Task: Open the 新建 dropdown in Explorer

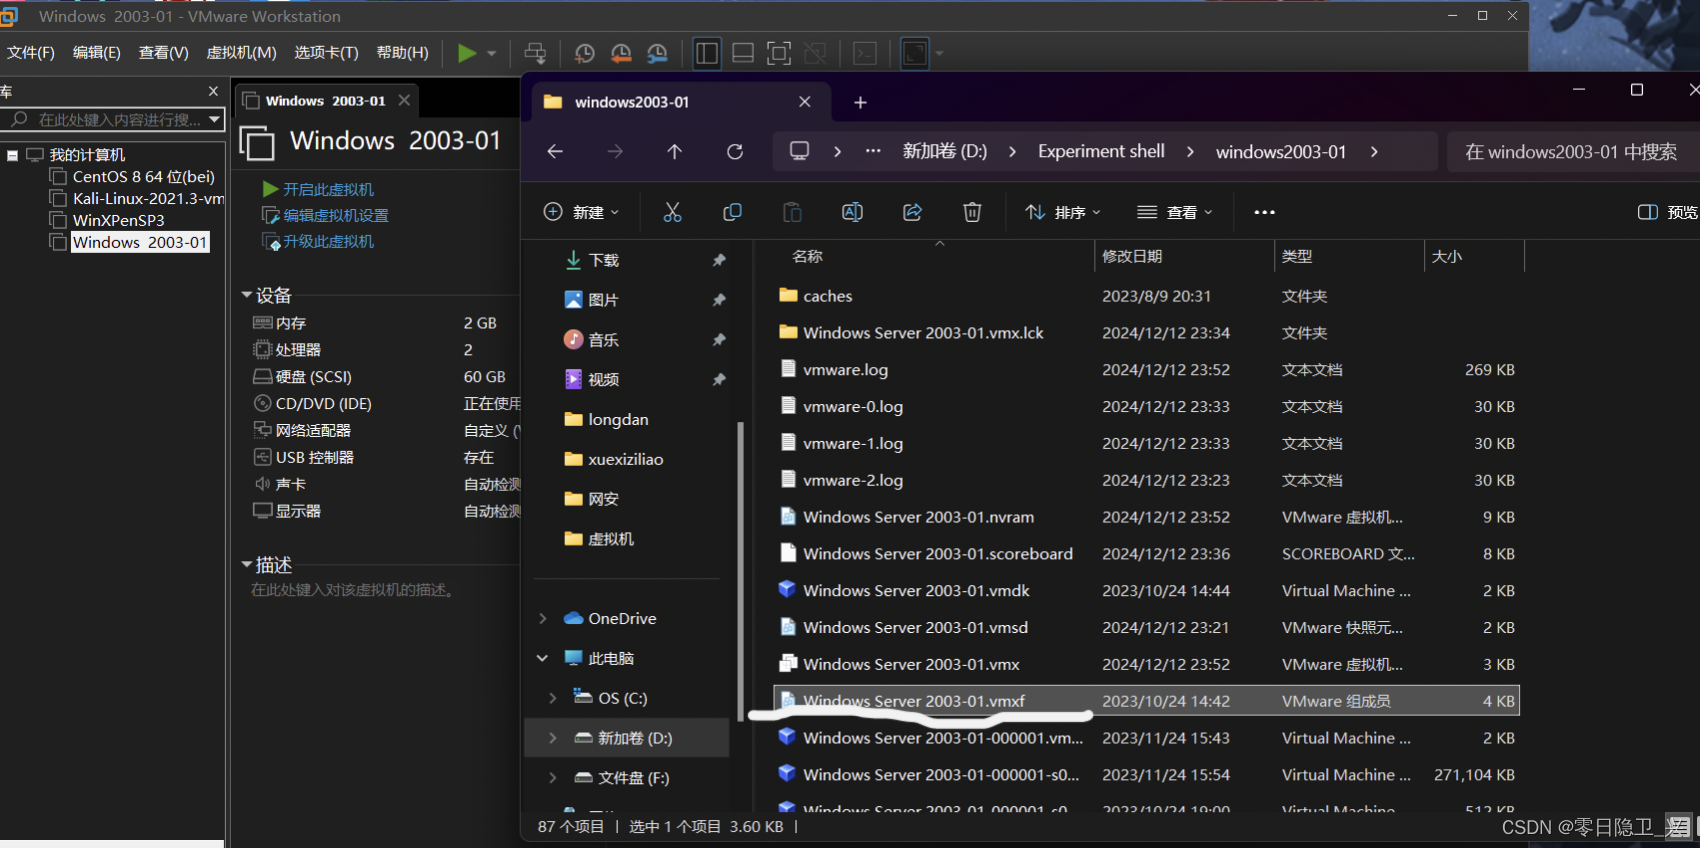Action: (x=581, y=212)
